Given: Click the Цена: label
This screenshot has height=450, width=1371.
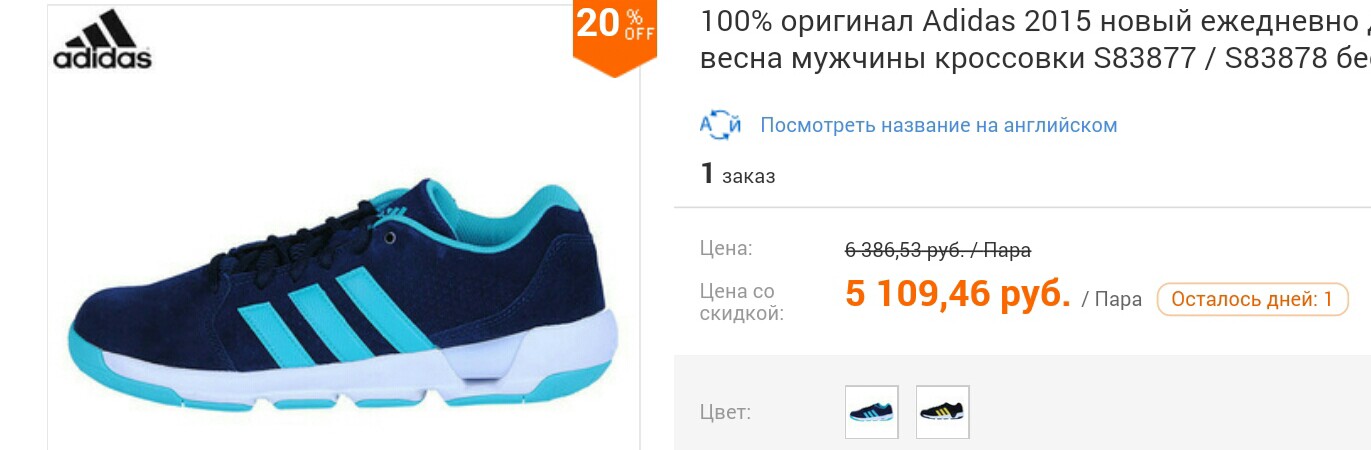Looking at the screenshot, I should [726, 249].
